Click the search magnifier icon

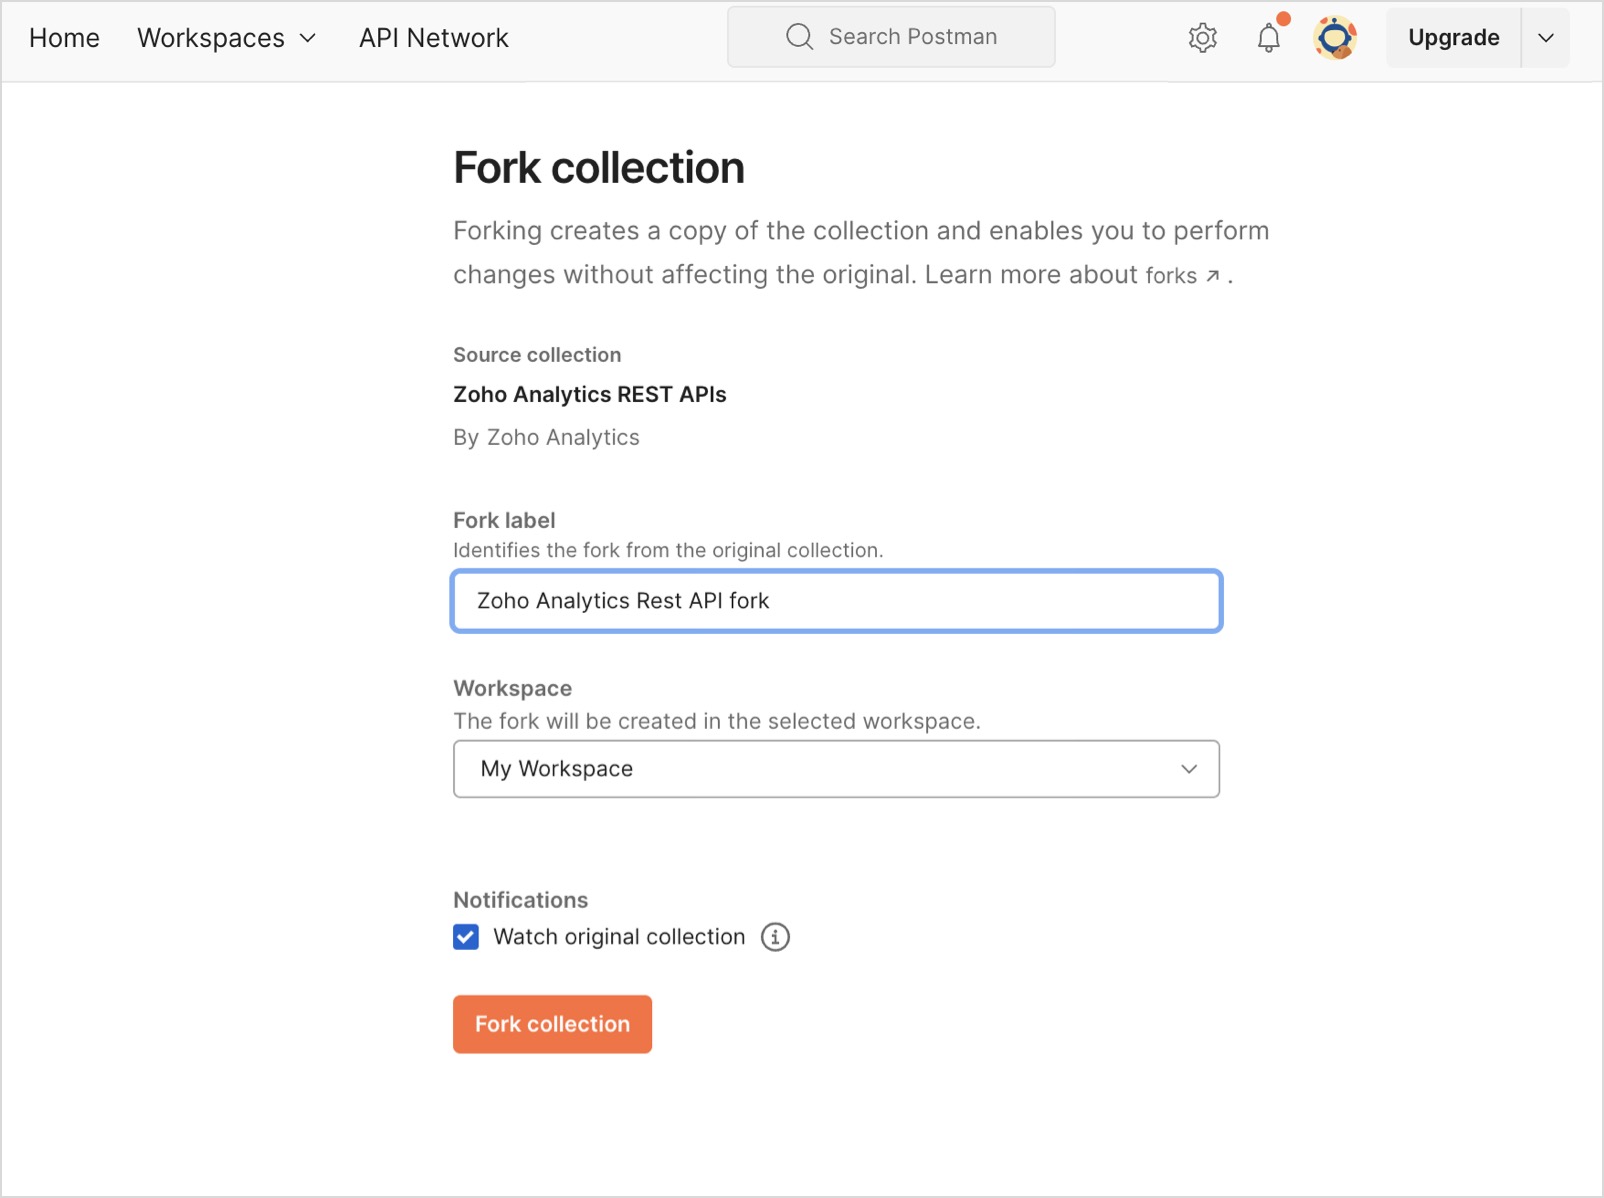pyautogui.click(x=799, y=37)
